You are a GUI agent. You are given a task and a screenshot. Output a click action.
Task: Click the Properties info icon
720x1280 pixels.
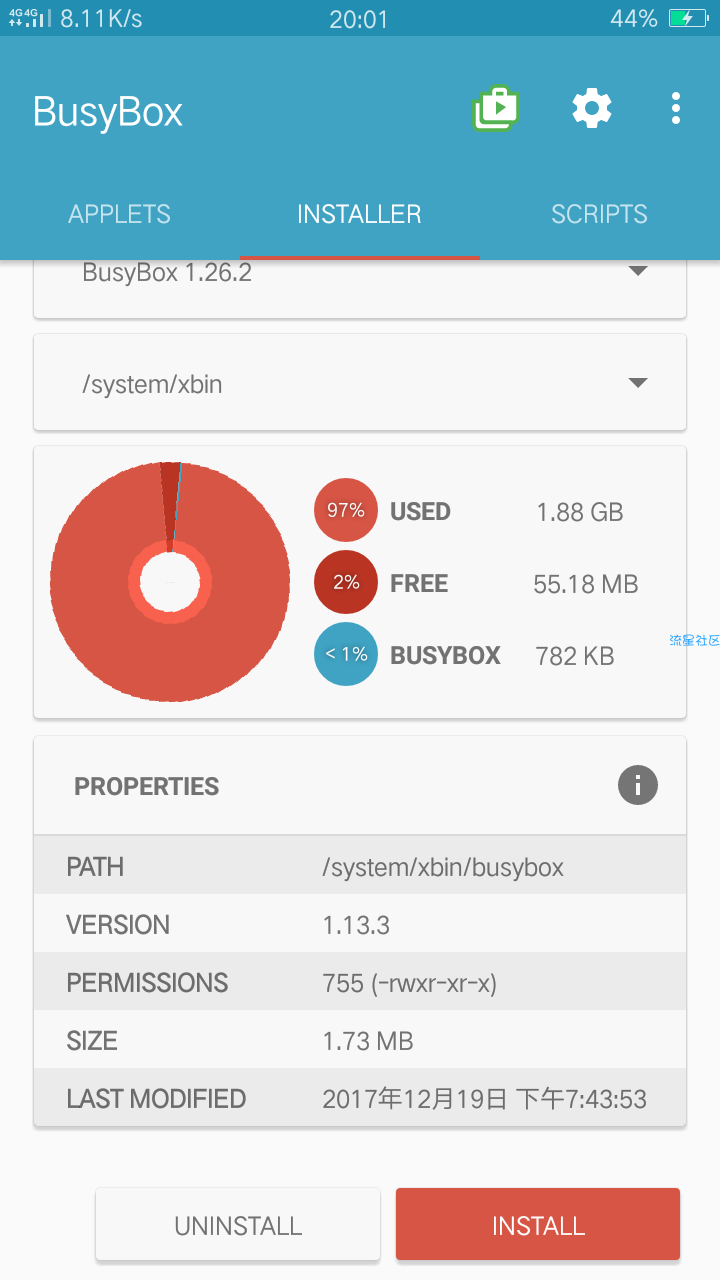(638, 785)
